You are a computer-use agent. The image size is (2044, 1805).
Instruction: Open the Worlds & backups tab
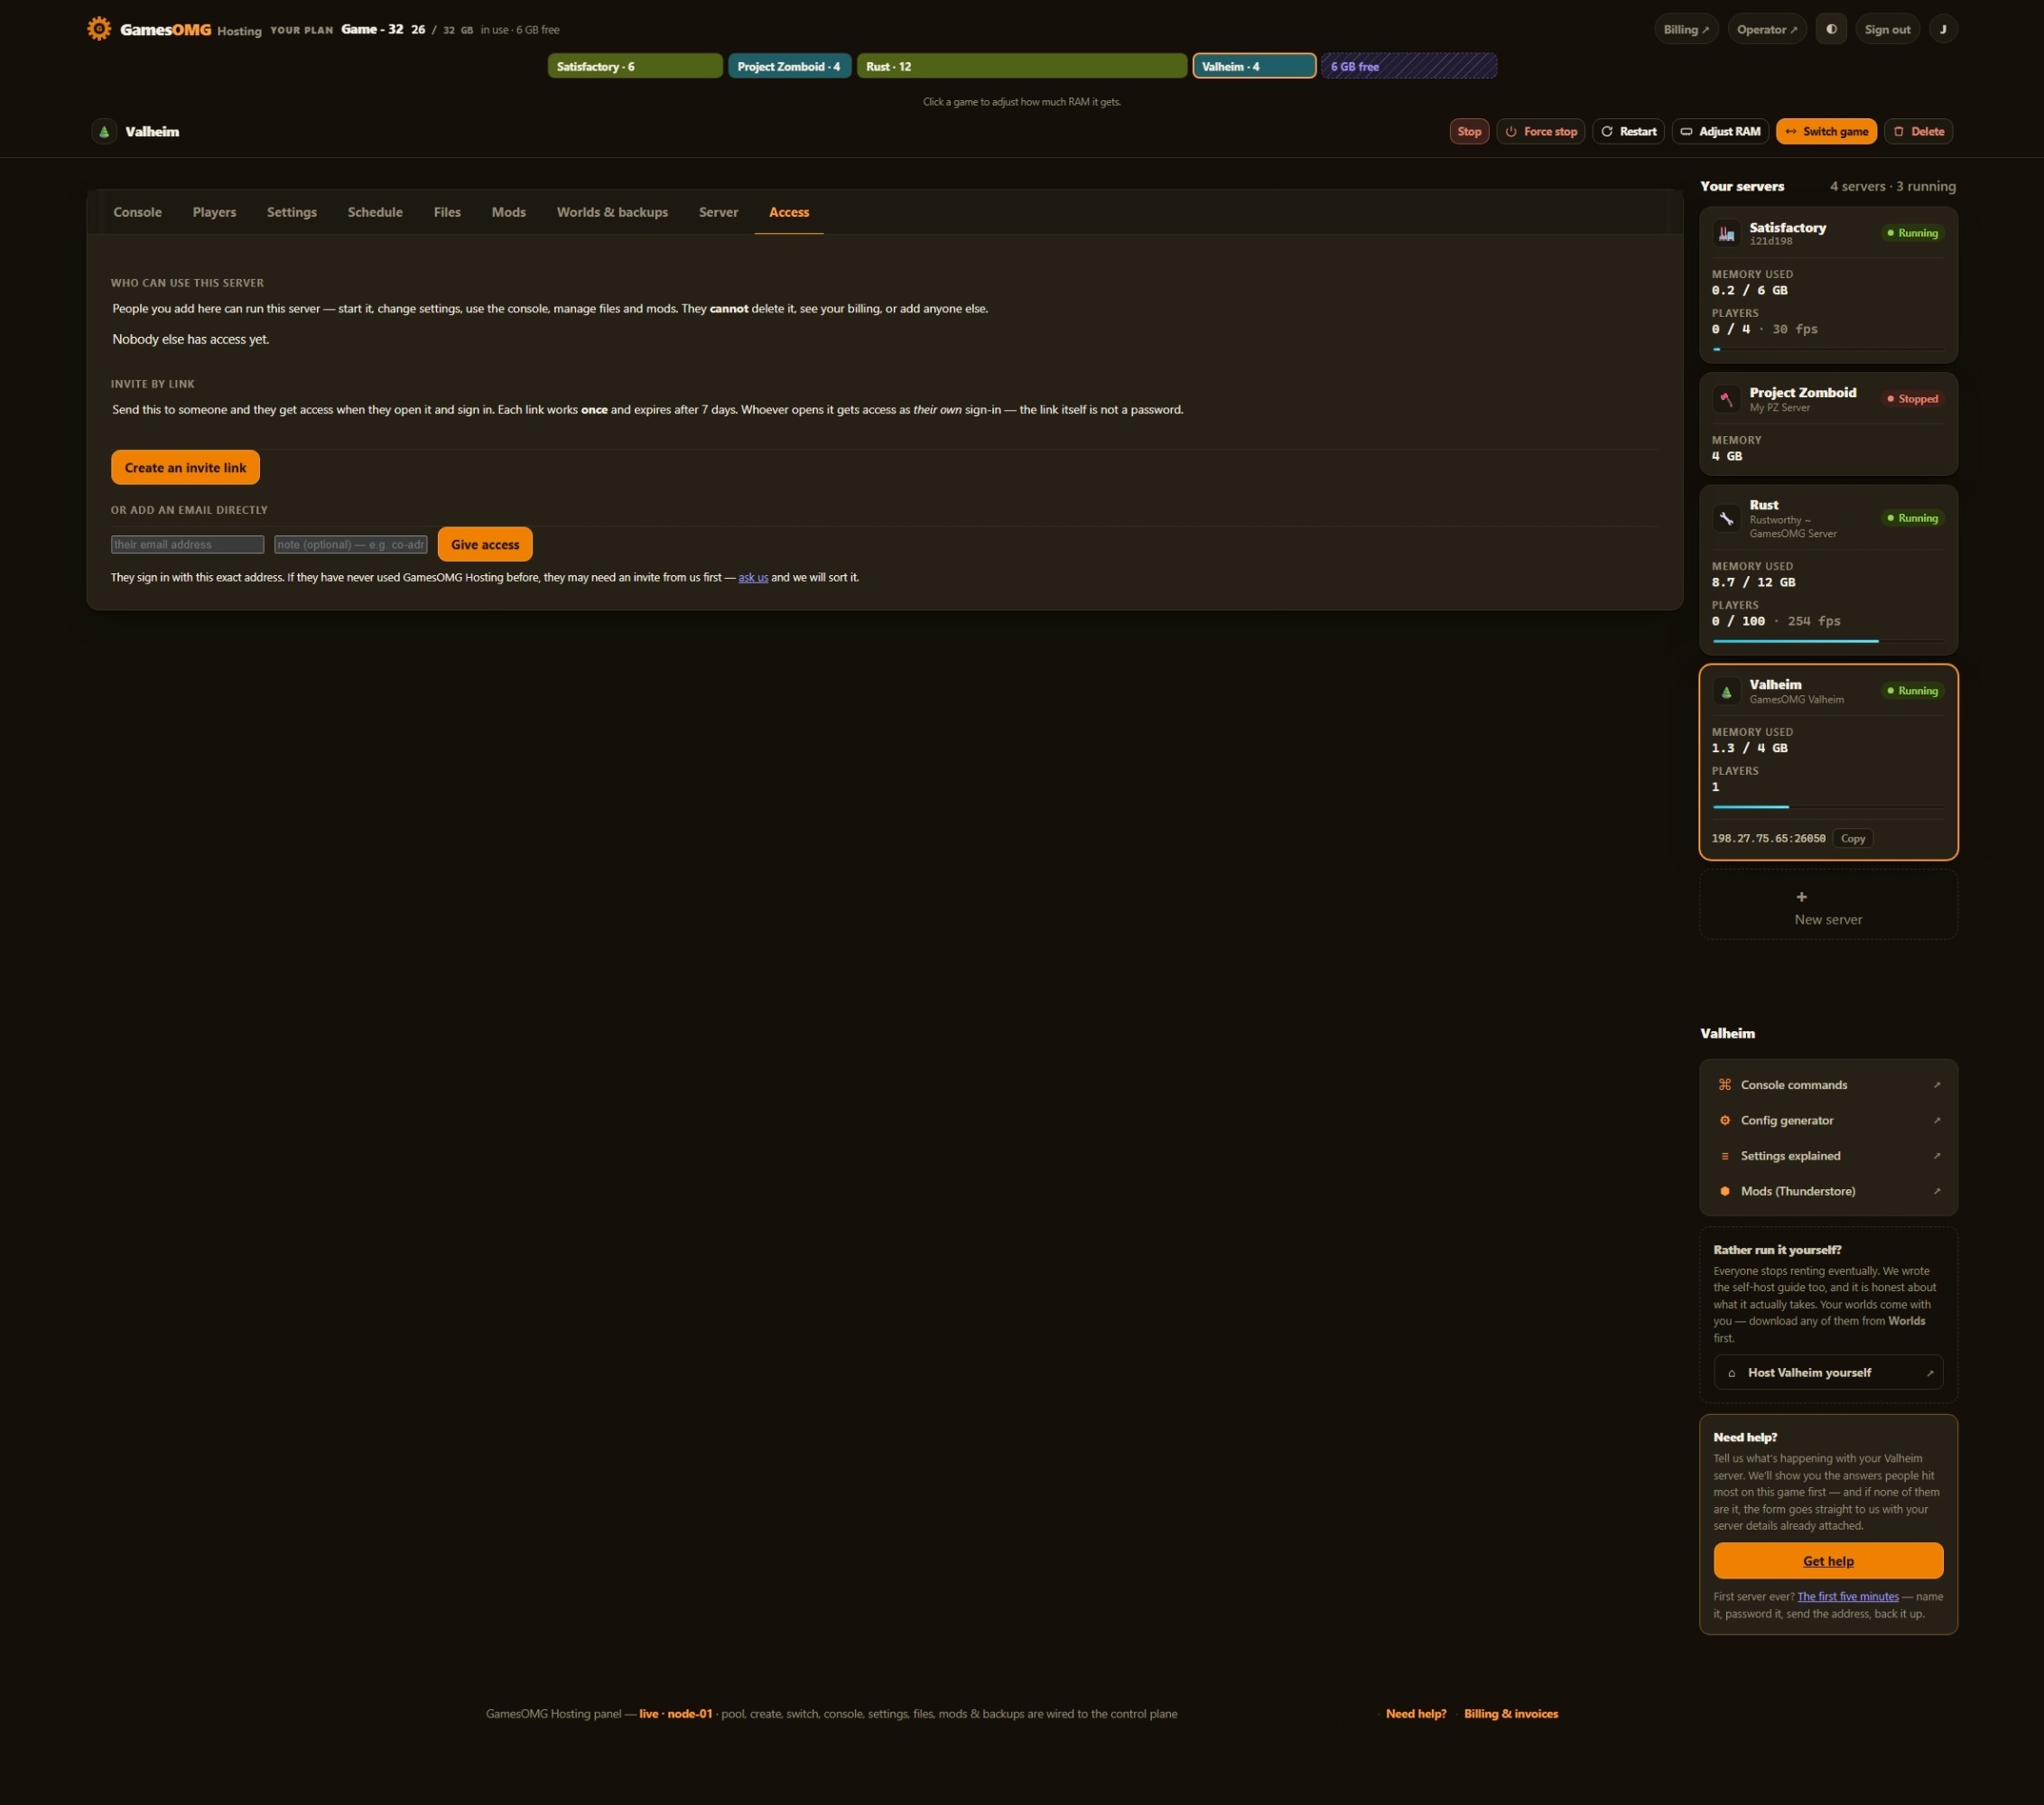click(612, 212)
